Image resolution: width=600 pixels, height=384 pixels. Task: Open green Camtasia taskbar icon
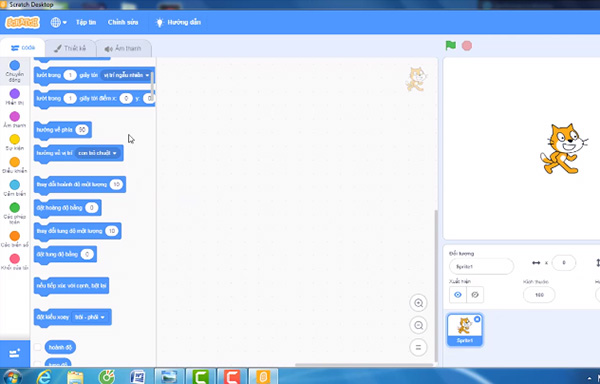tap(201, 376)
